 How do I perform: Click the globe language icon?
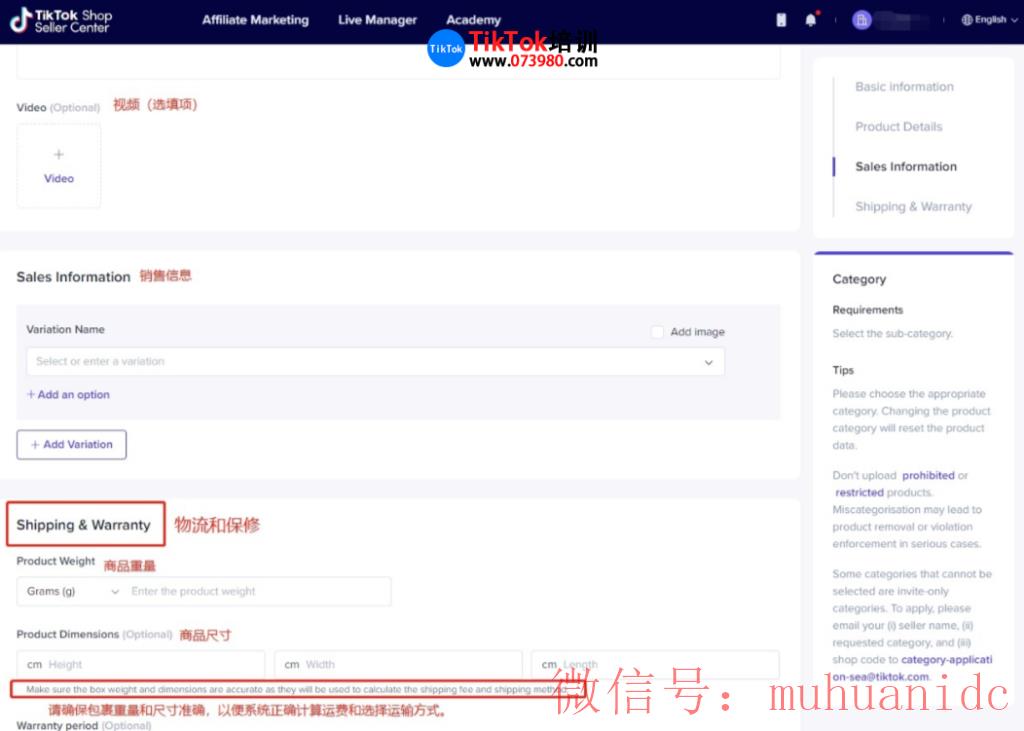pos(966,19)
